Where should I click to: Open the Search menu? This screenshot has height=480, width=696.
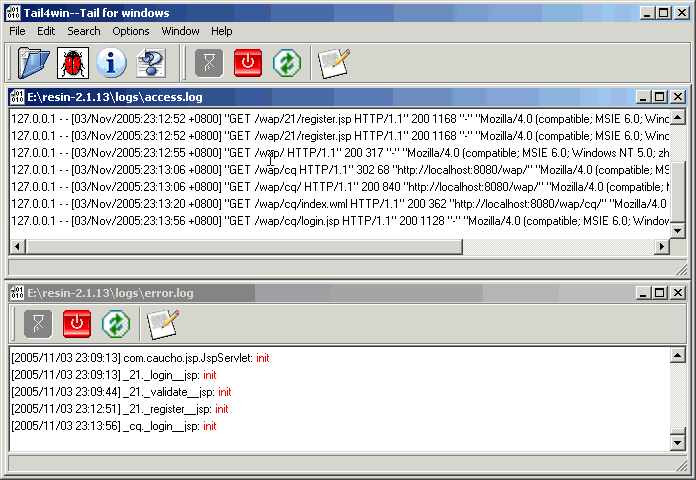[83, 31]
